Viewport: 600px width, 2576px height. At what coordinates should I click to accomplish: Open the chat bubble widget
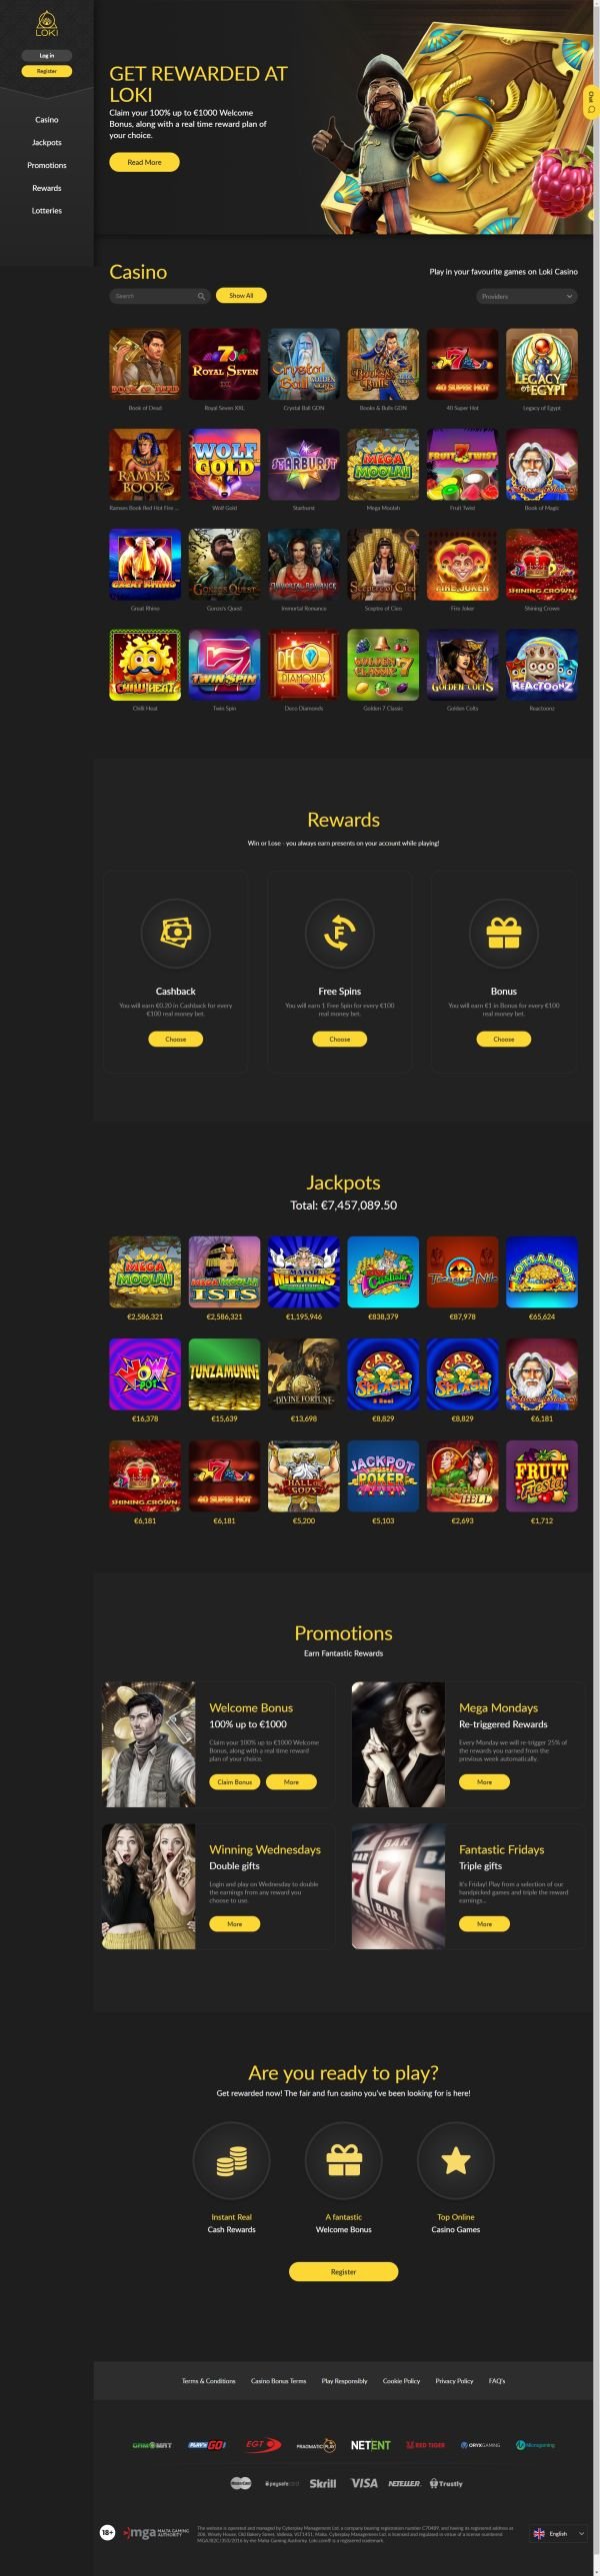(591, 101)
